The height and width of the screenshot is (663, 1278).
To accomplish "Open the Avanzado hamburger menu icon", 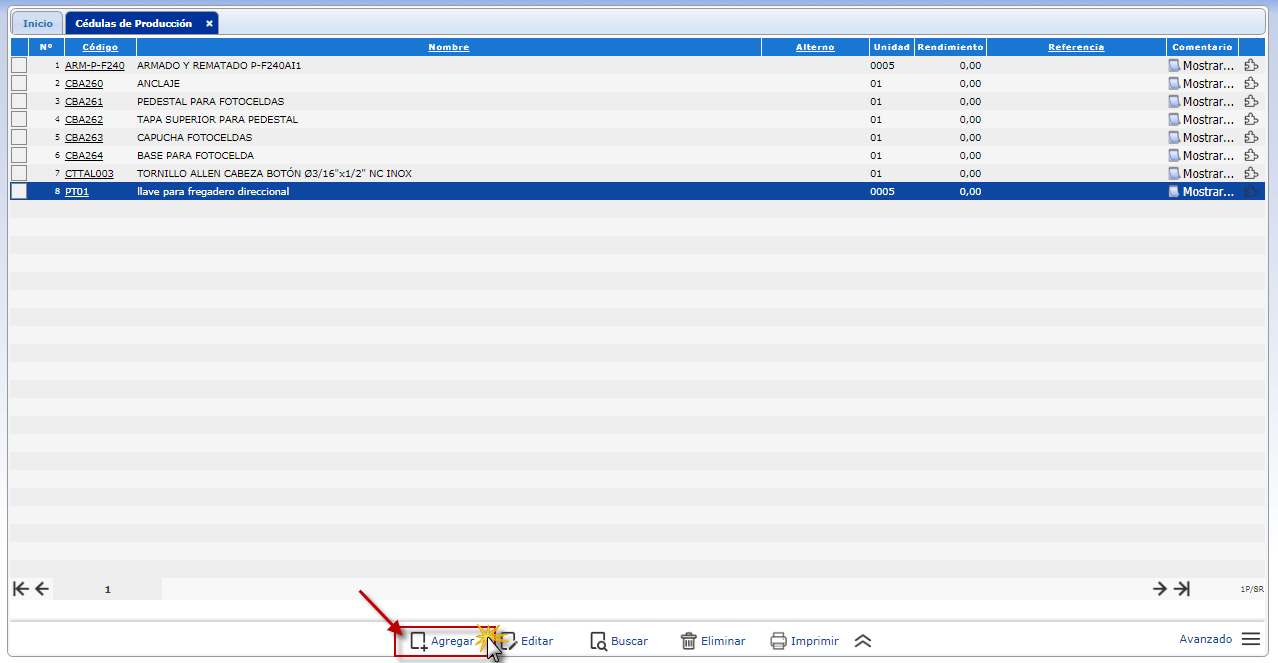I will tap(1250, 639).
